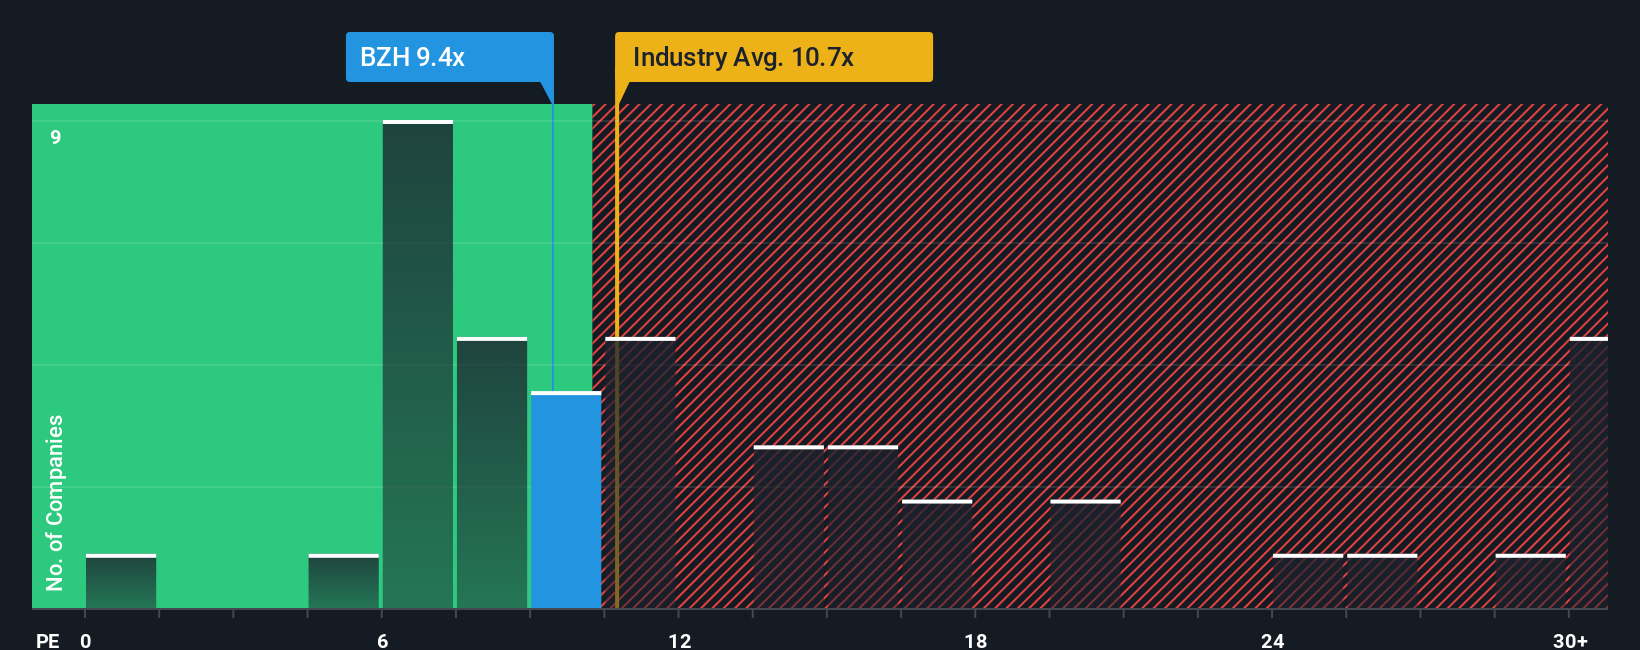Click the Industry Avg. 10.7x yellow label
This screenshot has width=1640, height=650.
point(773,57)
